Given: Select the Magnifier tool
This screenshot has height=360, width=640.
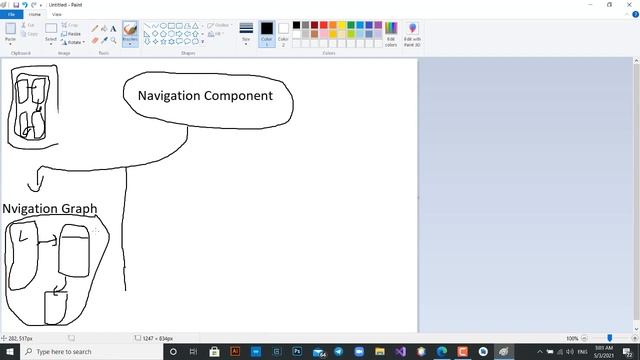Looking at the screenshot, I should pos(113,40).
